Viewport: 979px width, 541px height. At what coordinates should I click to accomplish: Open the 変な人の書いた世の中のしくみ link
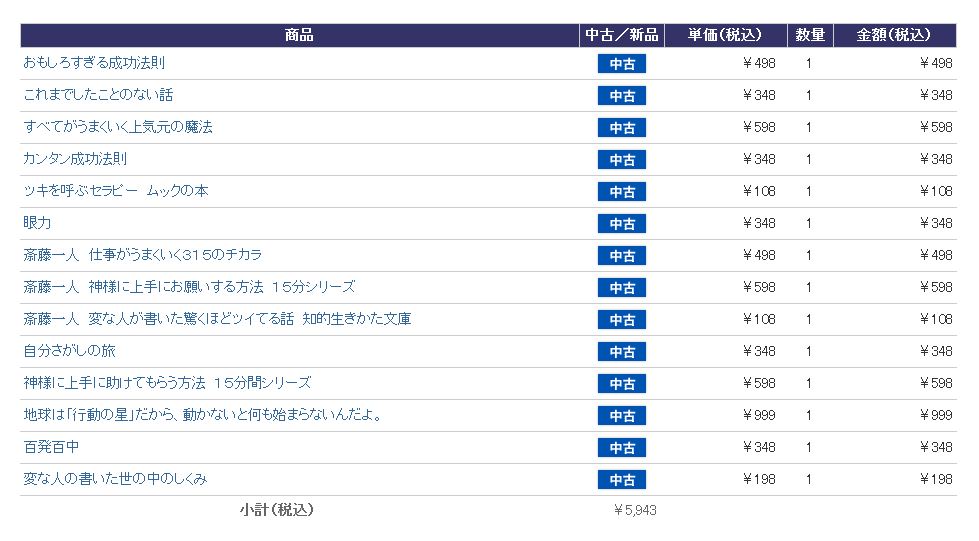point(115,479)
